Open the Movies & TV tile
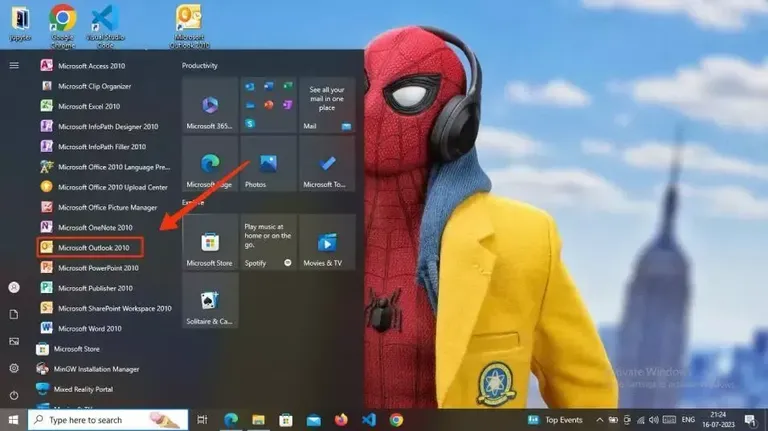The image size is (768, 431). 327,242
